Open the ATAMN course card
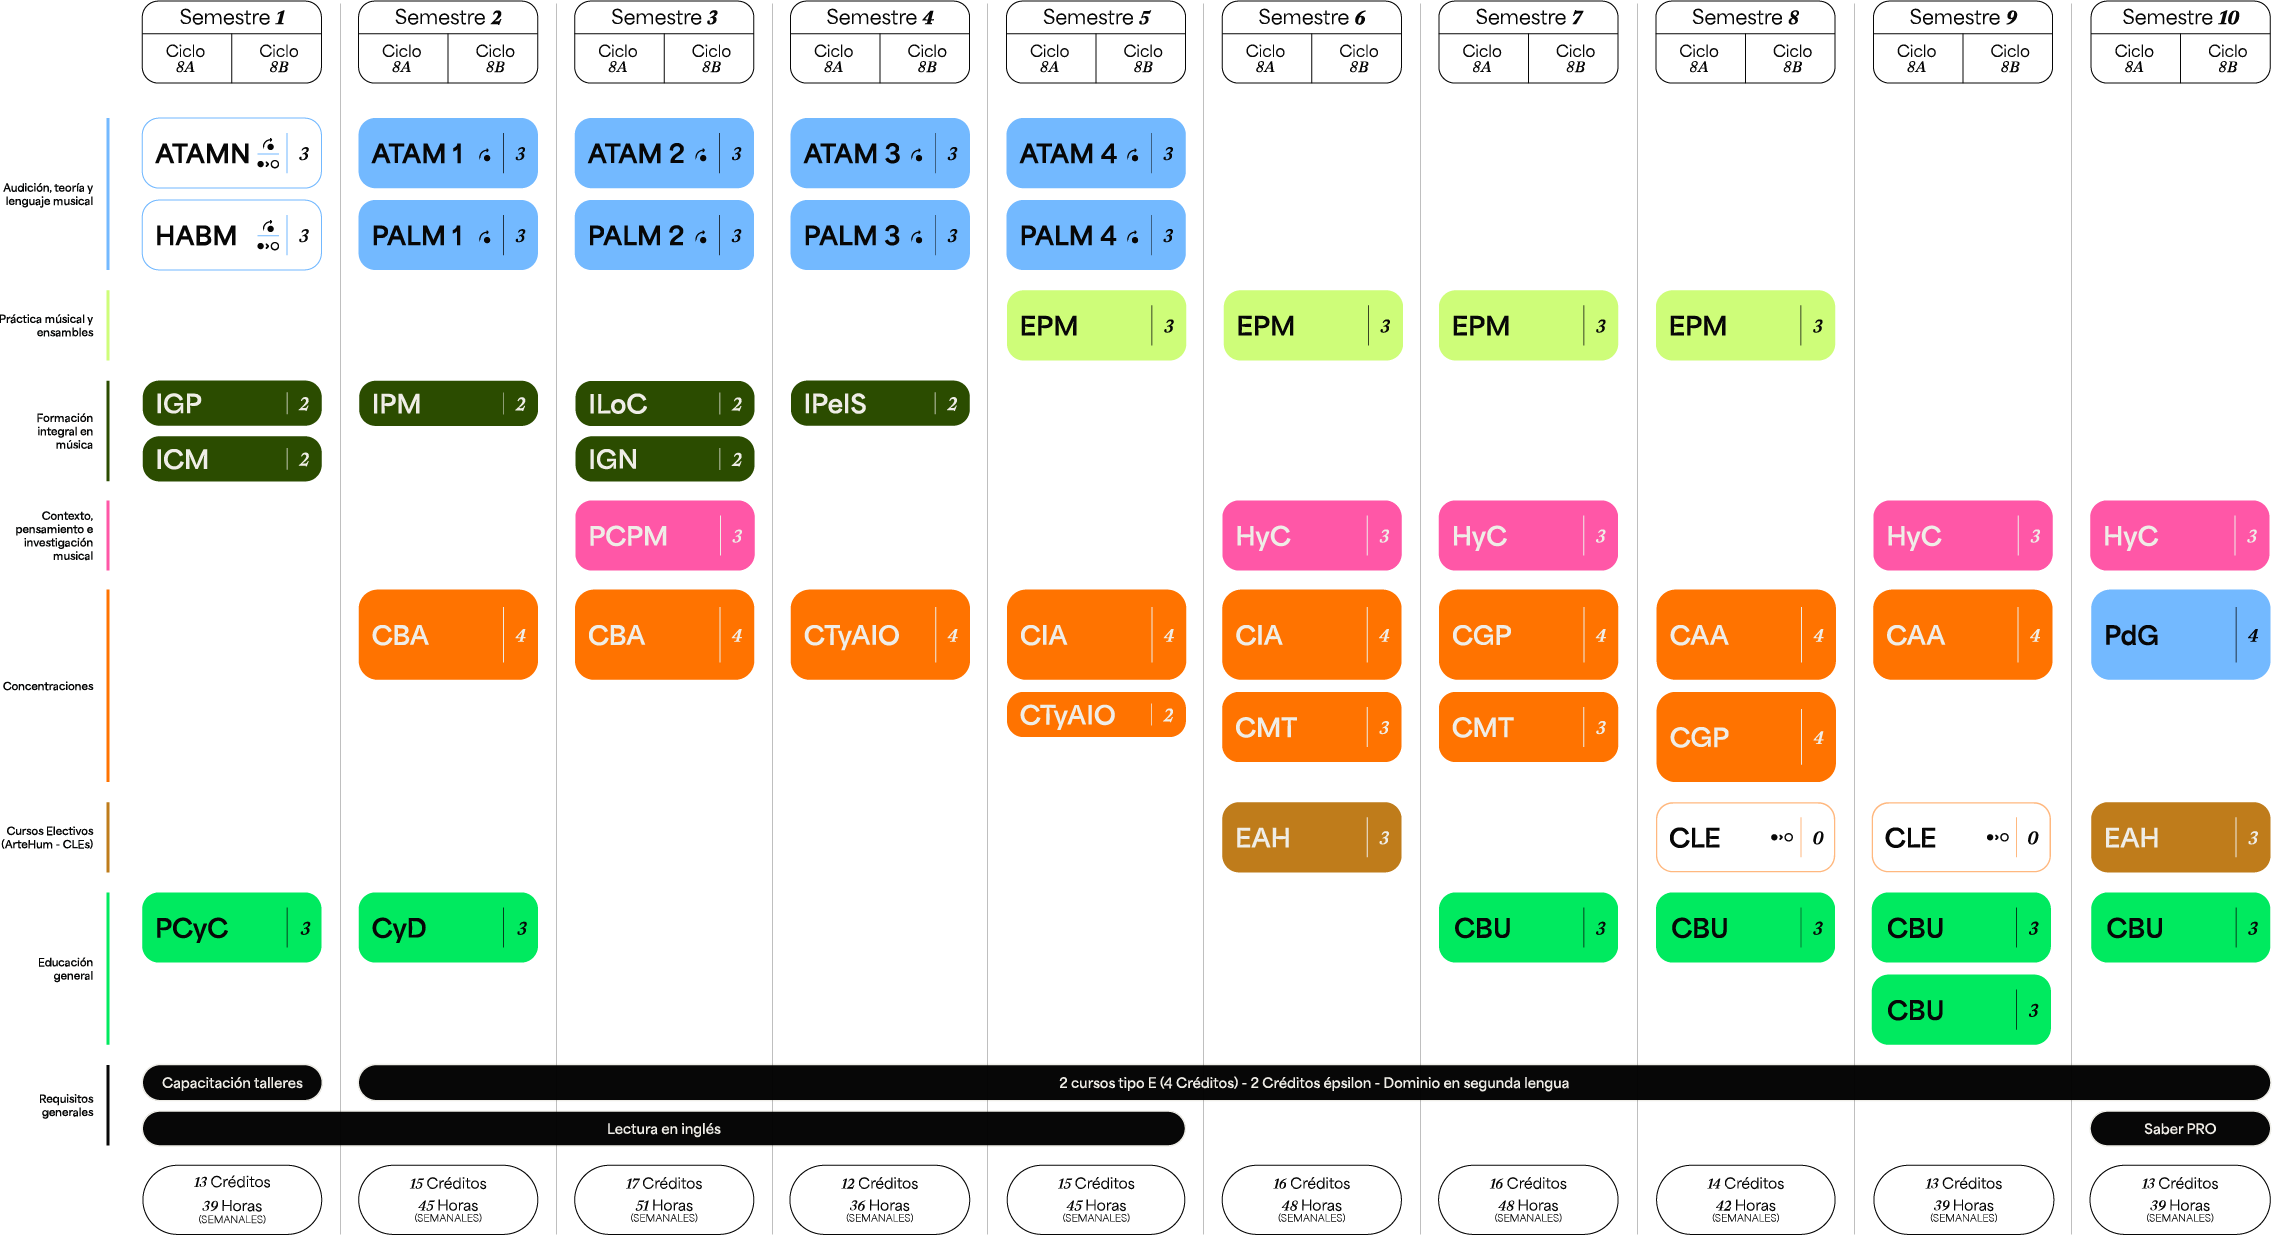This screenshot has width=2272, height=1235. 232,153
